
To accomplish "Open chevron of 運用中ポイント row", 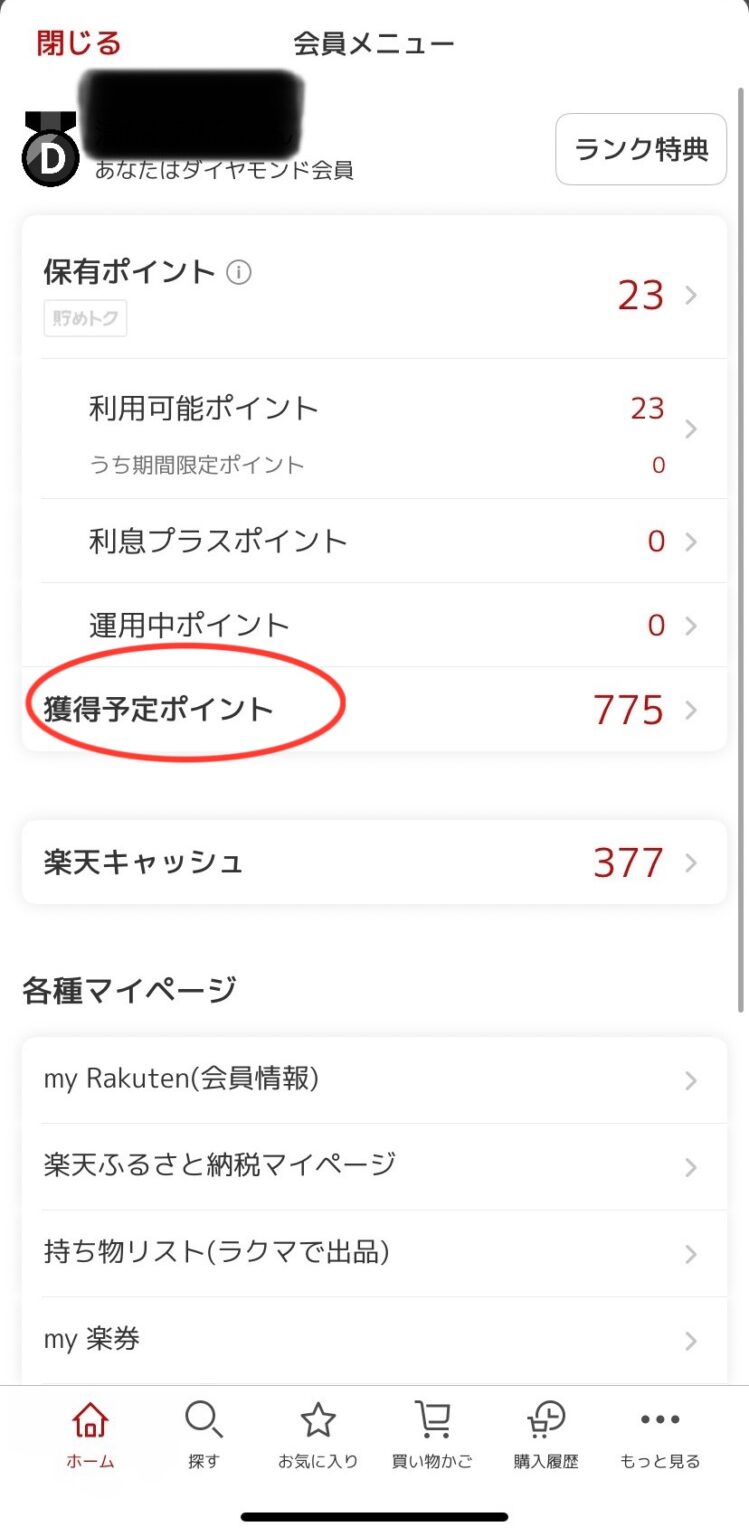I will (690, 626).
